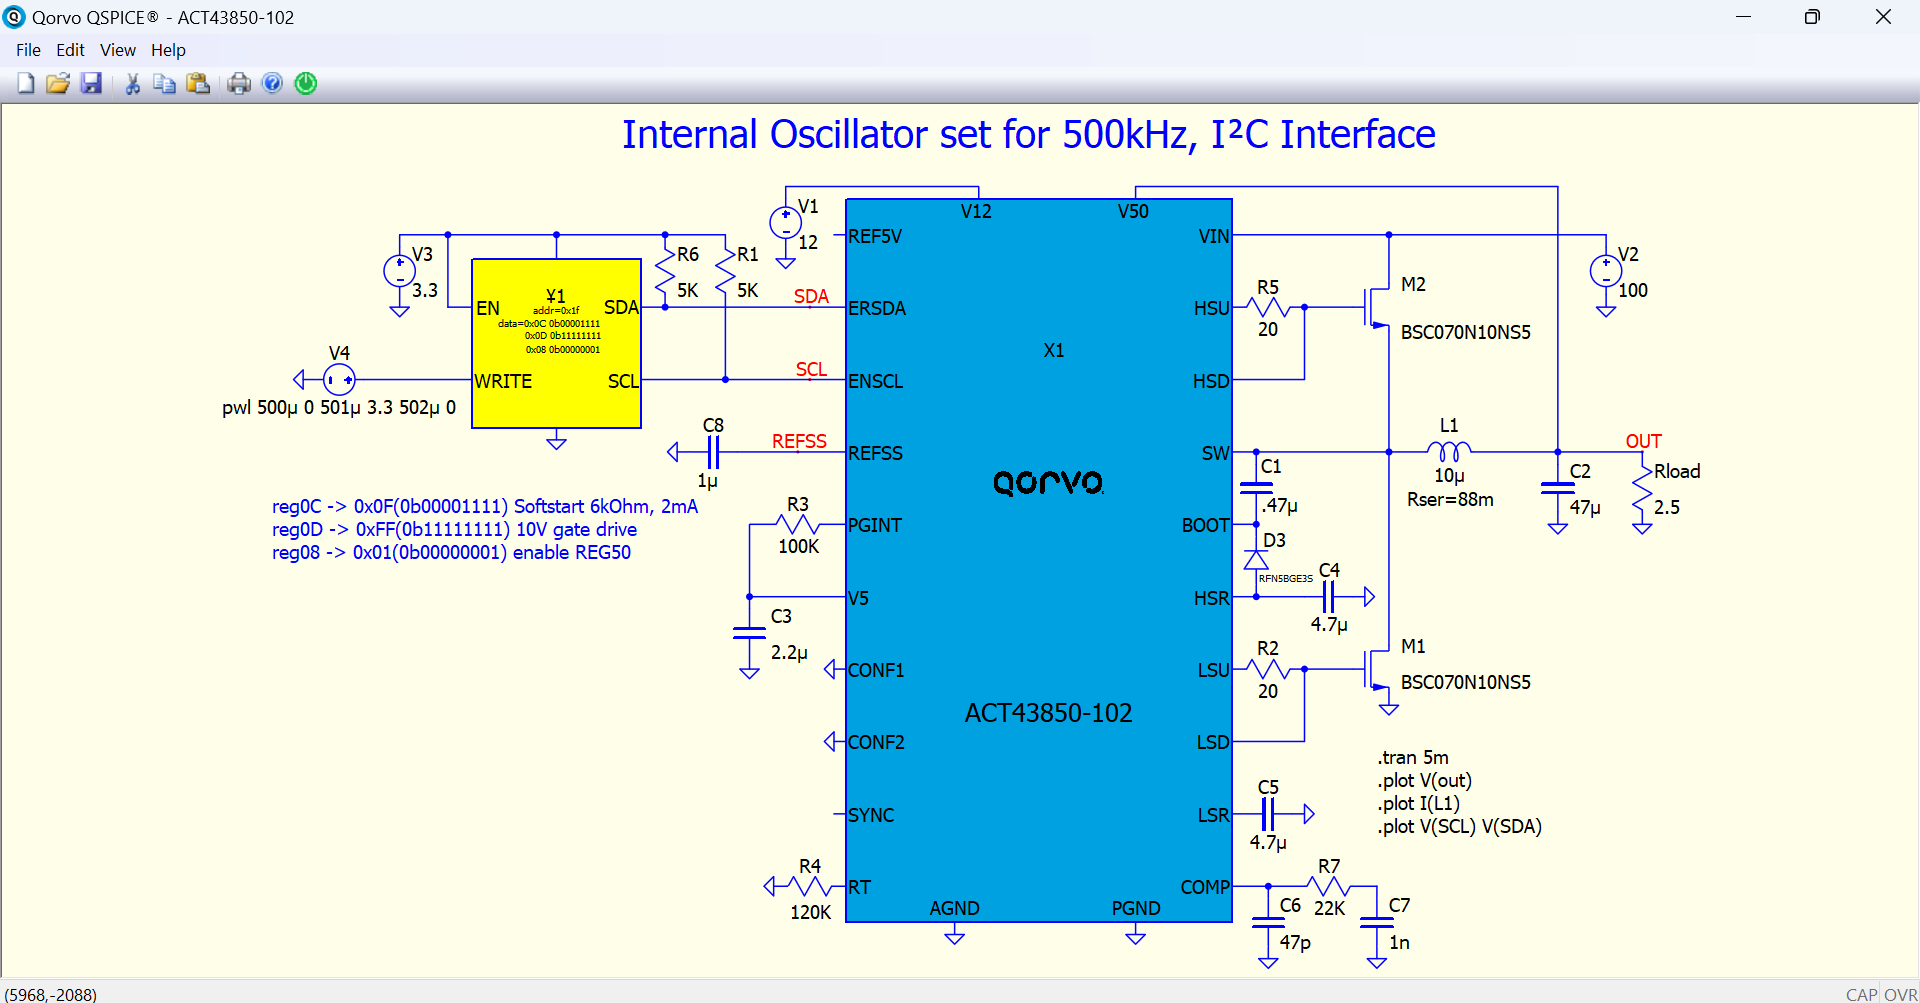Viewport: 1920px width, 1003px height.
Task: Click the red SCL net label
Action: tap(811, 369)
